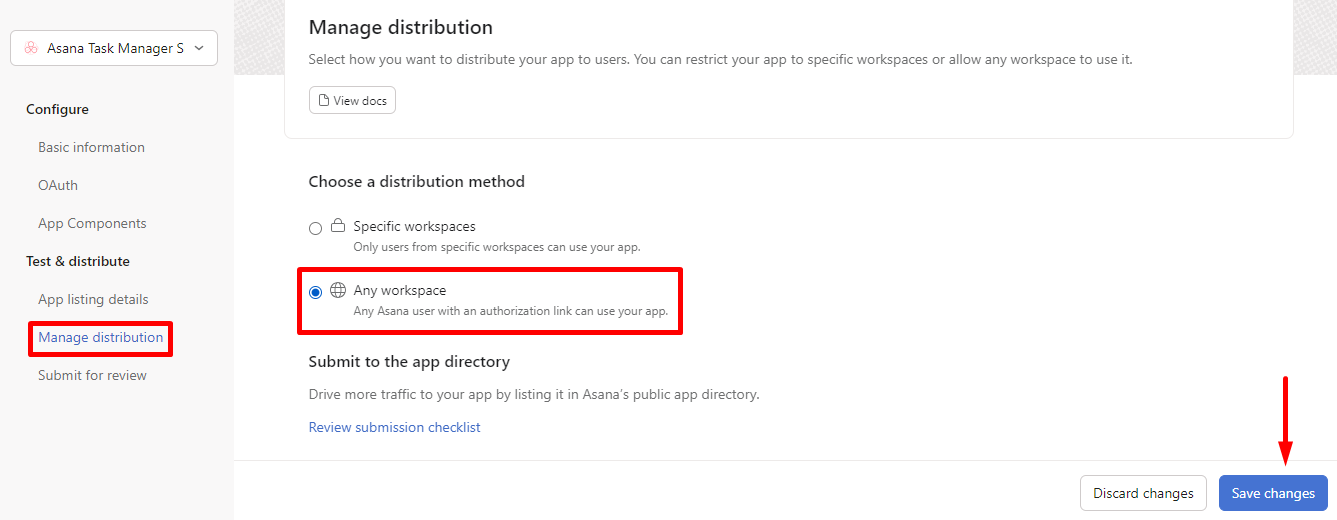This screenshot has width=1337, height=520.
Task: Open Submit for review page
Action: [92, 375]
